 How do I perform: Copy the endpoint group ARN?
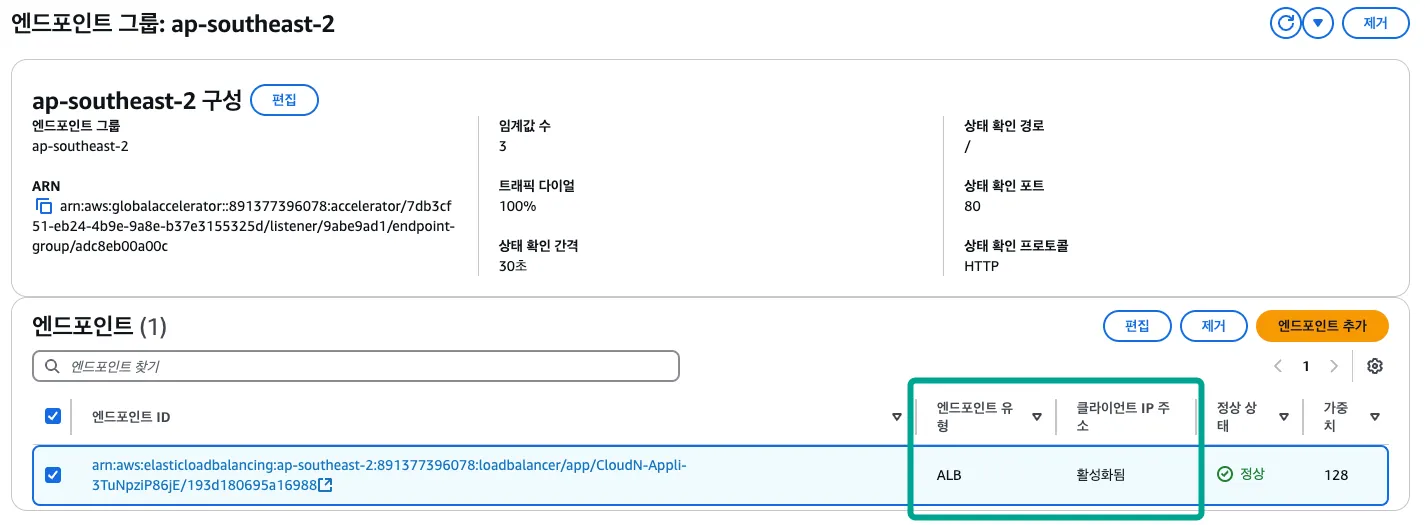(x=44, y=207)
